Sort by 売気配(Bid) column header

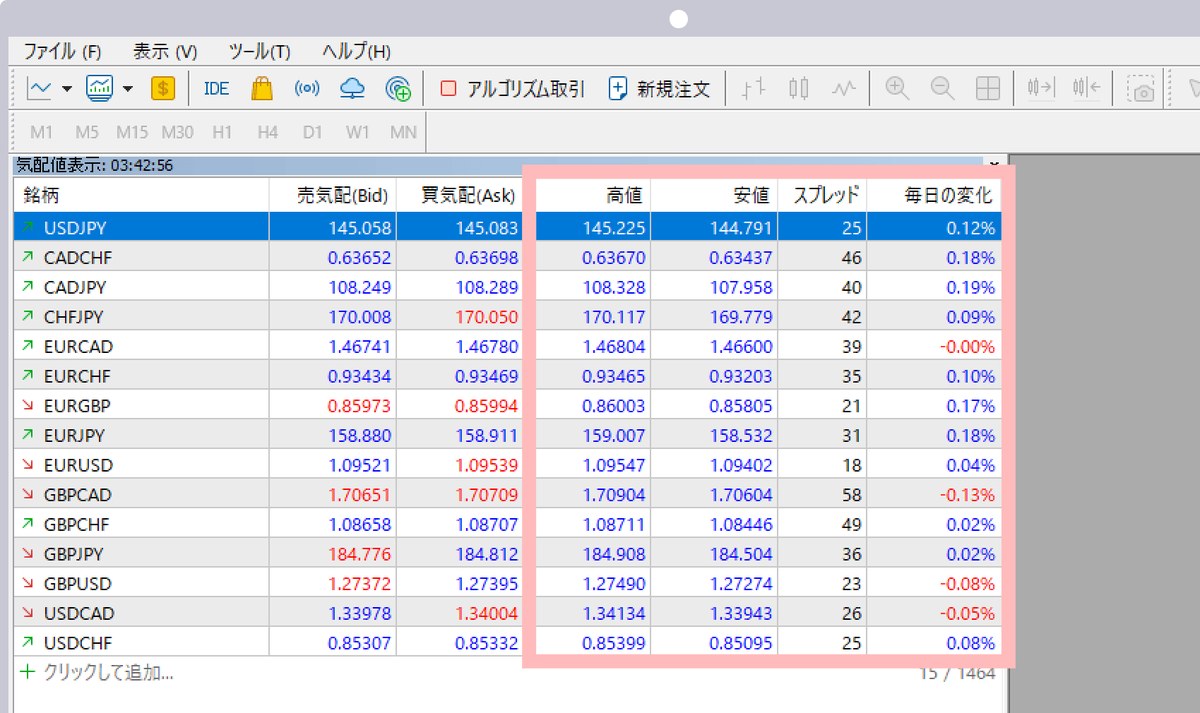pos(333,196)
